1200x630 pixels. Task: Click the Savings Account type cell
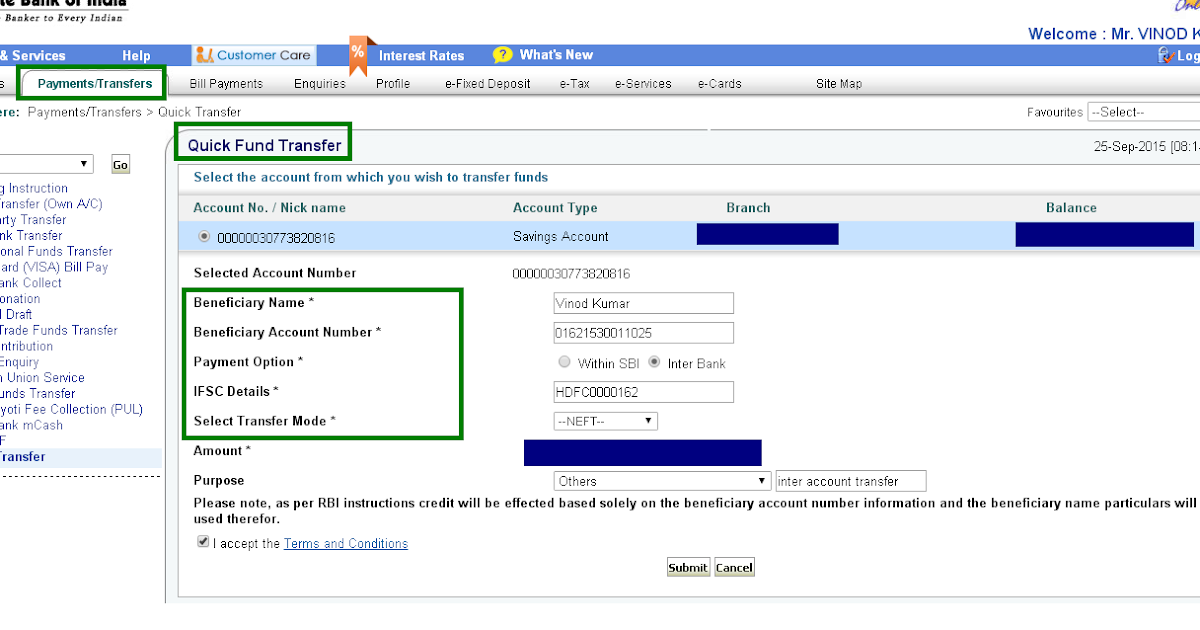click(x=560, y=237)
